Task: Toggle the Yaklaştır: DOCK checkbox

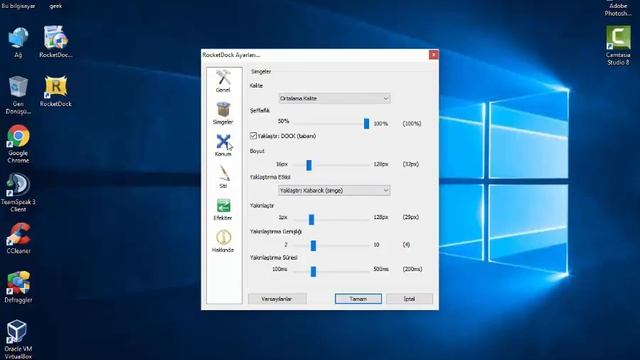Action: 253,136
